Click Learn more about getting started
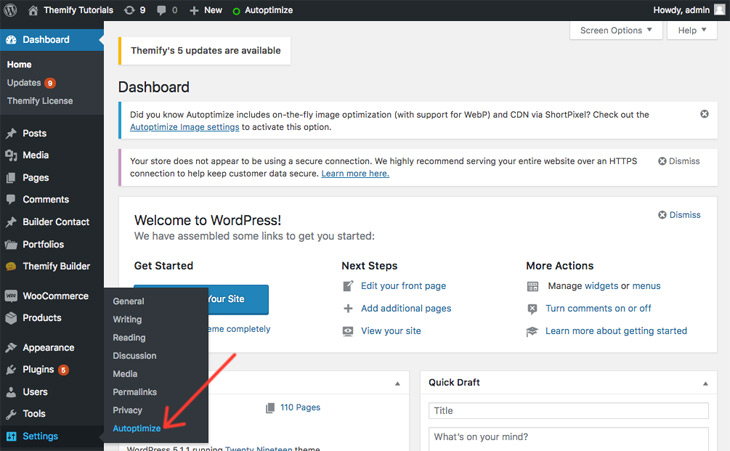Image resolution: width=730 pixels, height=451 pixels. pos(616,331)
